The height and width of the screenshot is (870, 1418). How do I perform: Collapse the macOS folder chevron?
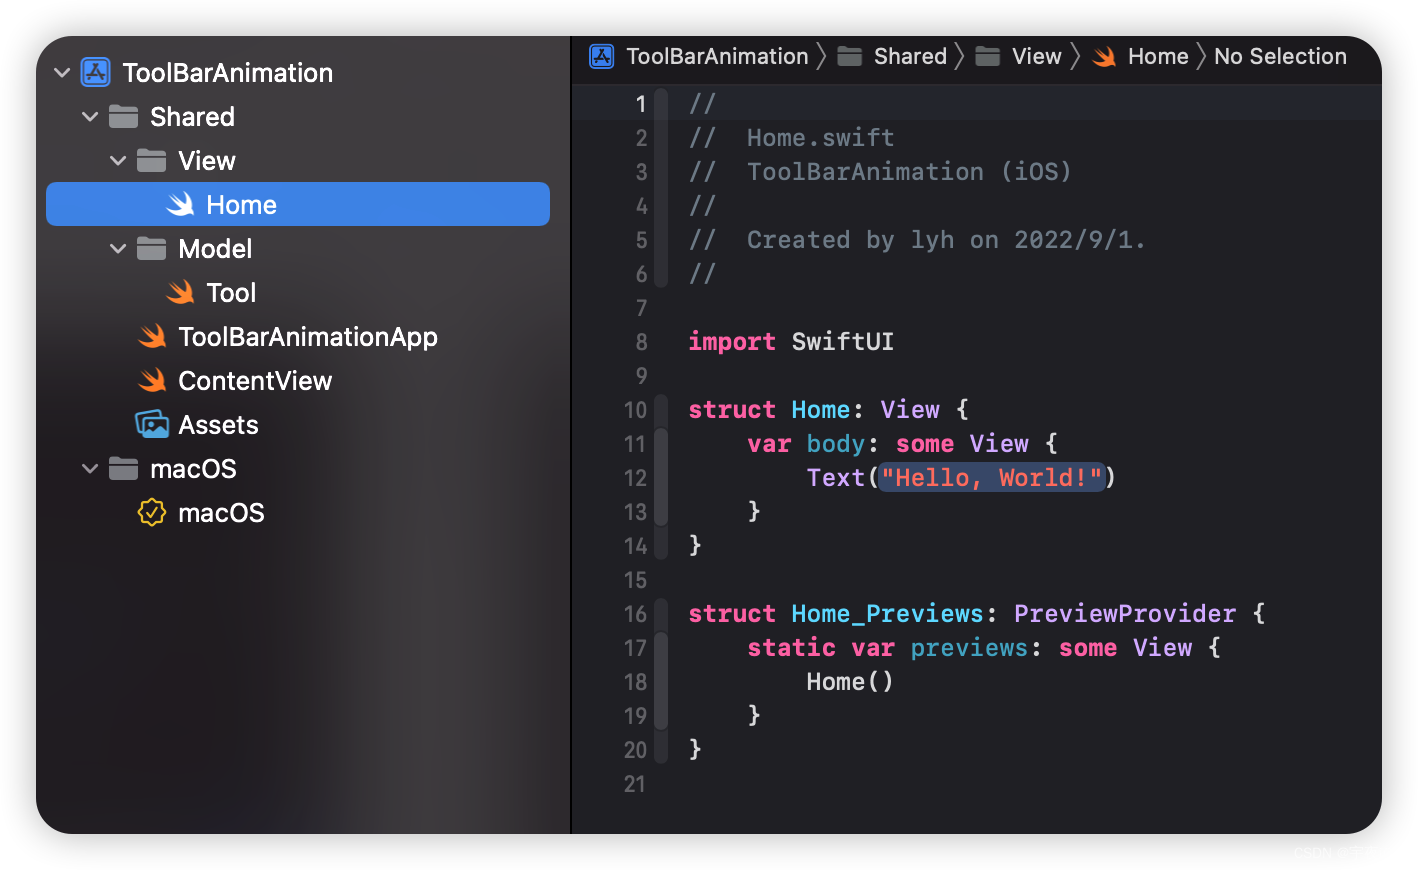pyautogui.click(x=90, y=469)
